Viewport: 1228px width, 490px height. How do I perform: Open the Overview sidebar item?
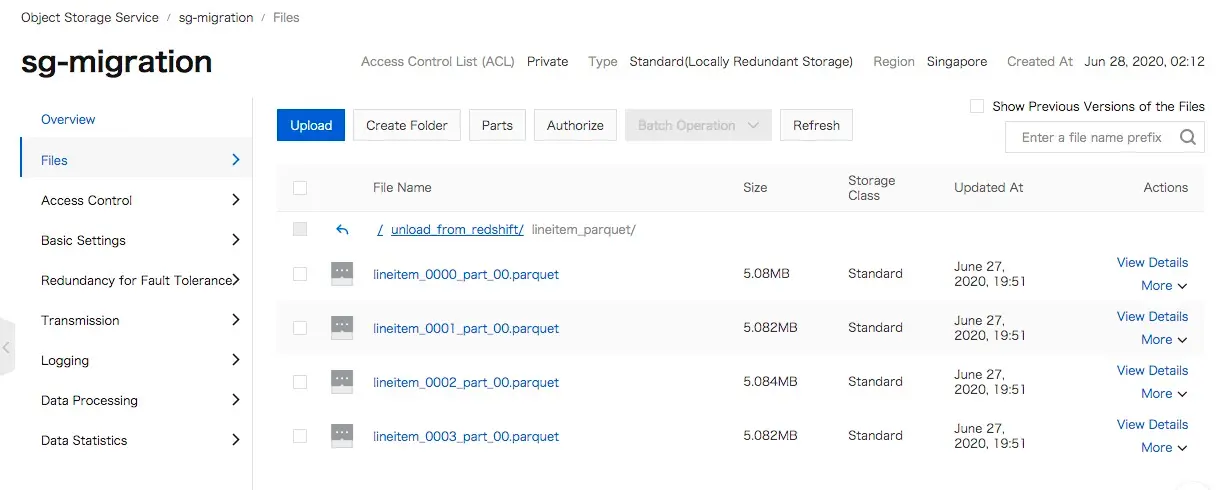[68, 119]
